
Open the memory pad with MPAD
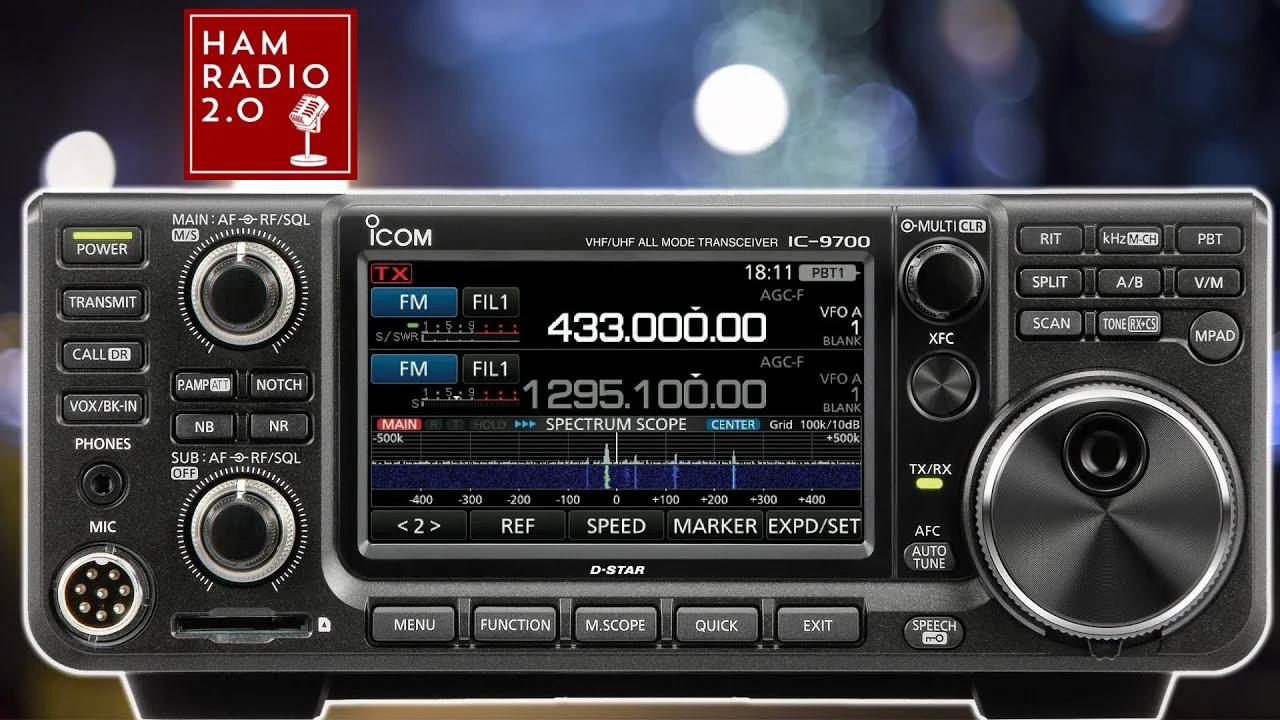pyautogui.click(x=1215, y=337)
